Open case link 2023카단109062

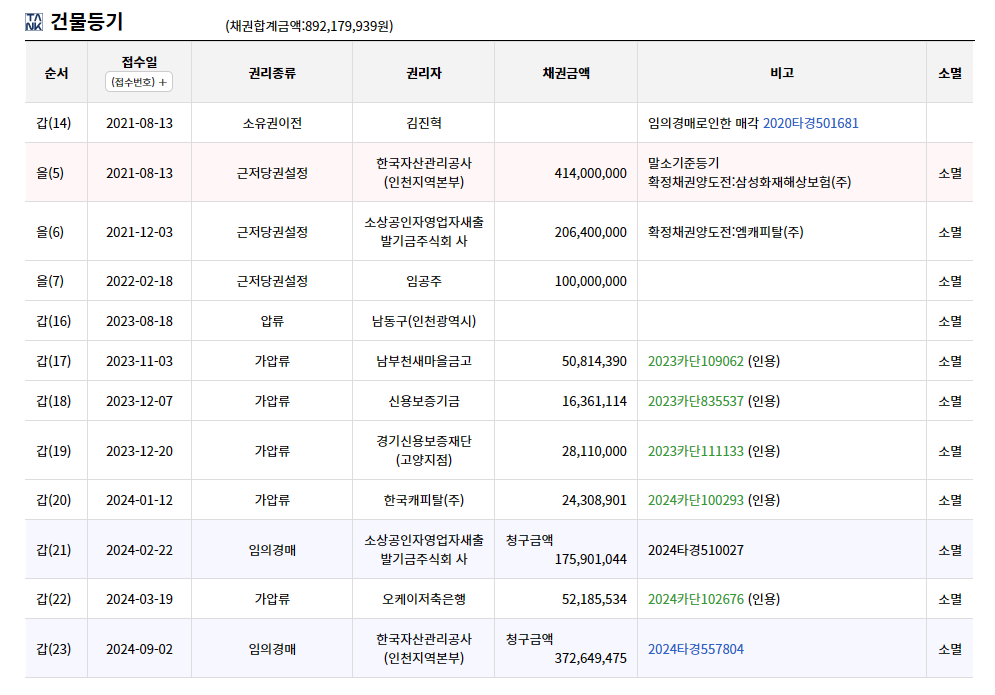[695, 361]
